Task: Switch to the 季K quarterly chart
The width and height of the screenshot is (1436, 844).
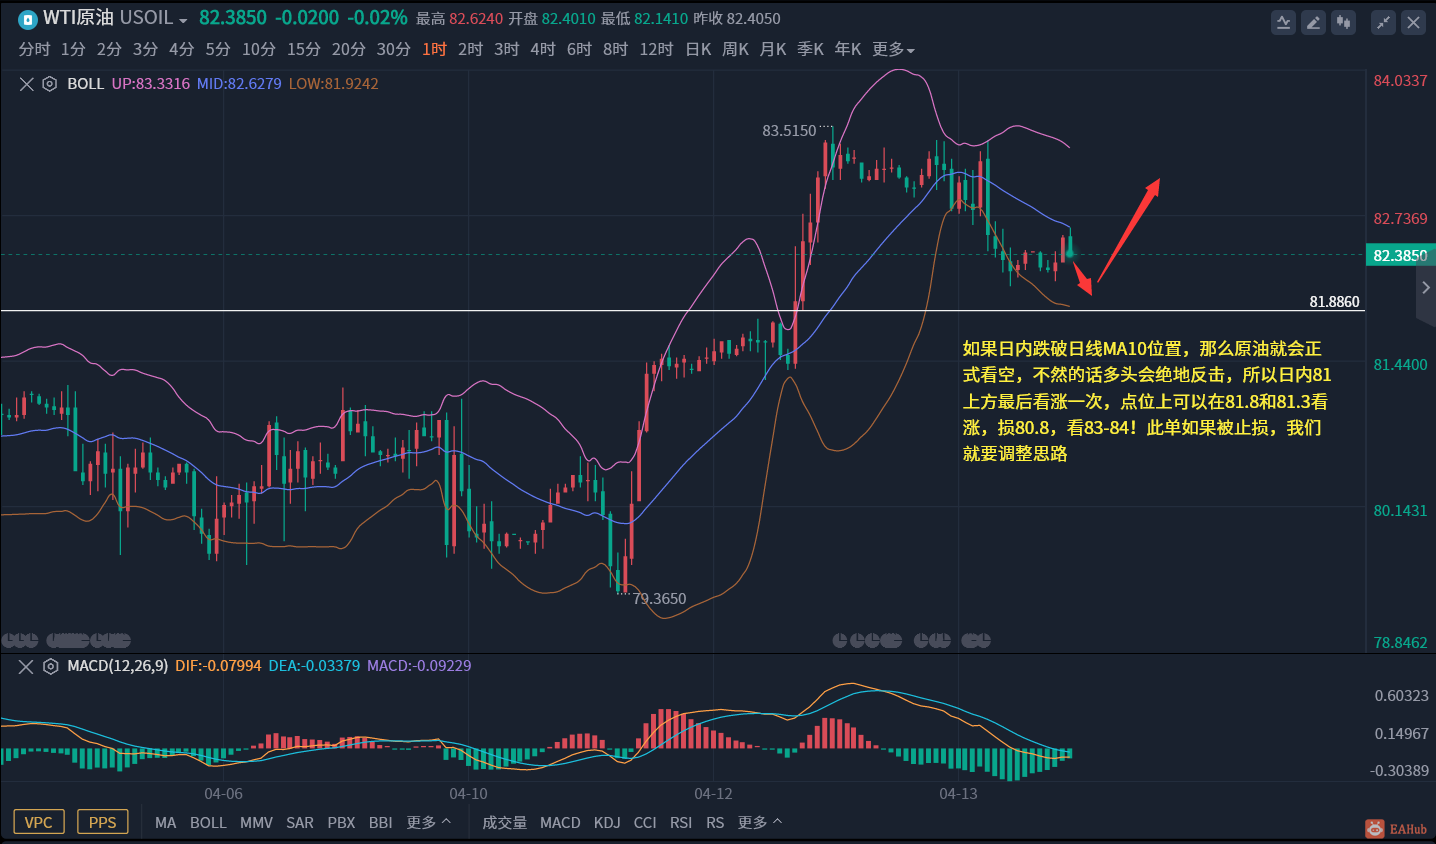Action: pyautogui.click(x=810, y=49)
